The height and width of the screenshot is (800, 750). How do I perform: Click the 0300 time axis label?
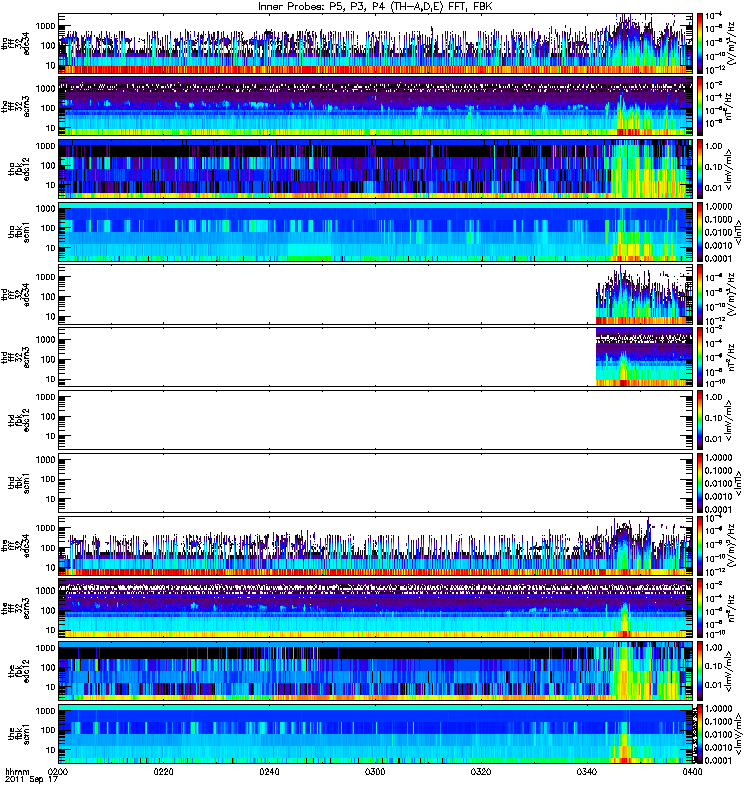375,772
